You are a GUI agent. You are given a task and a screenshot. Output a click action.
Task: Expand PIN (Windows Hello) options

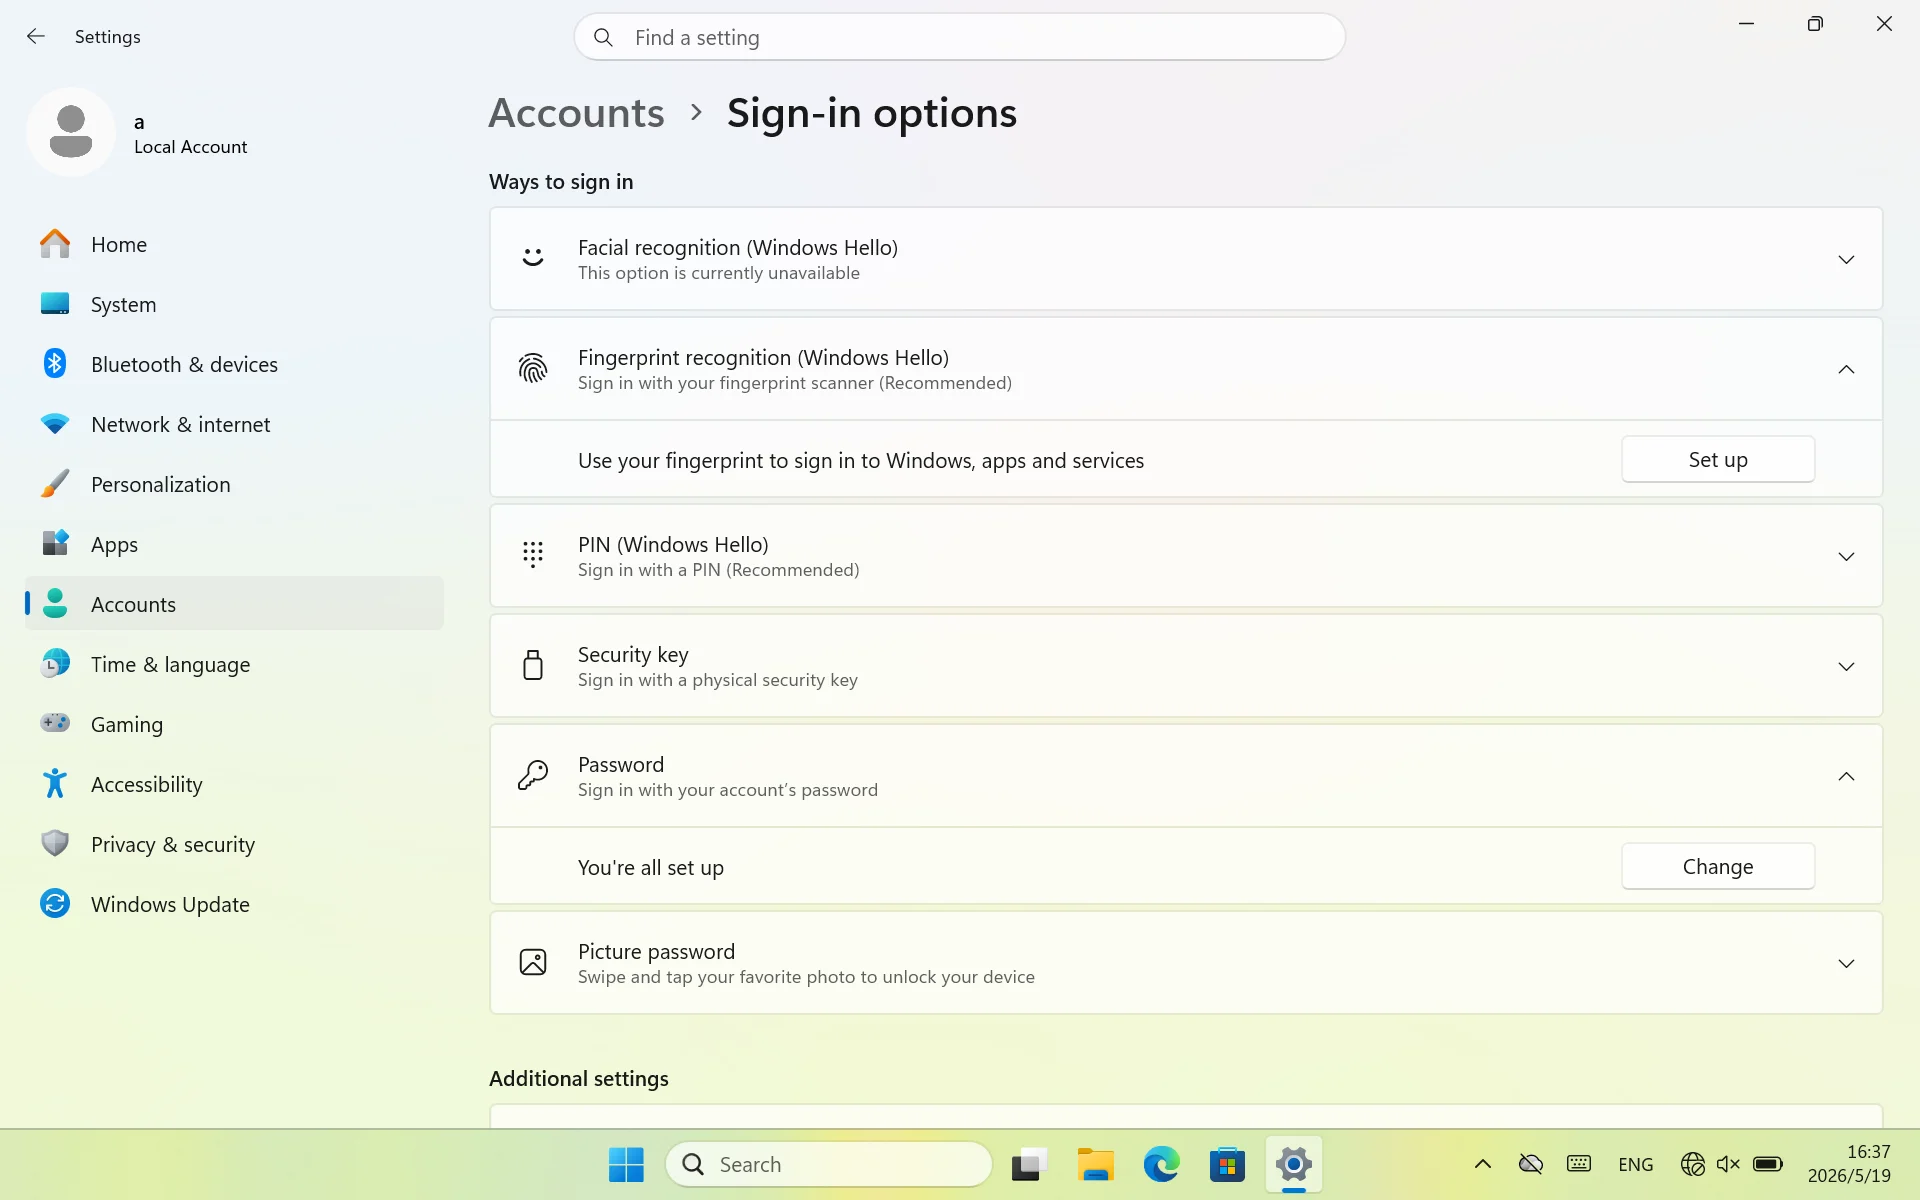point(1186,556)
